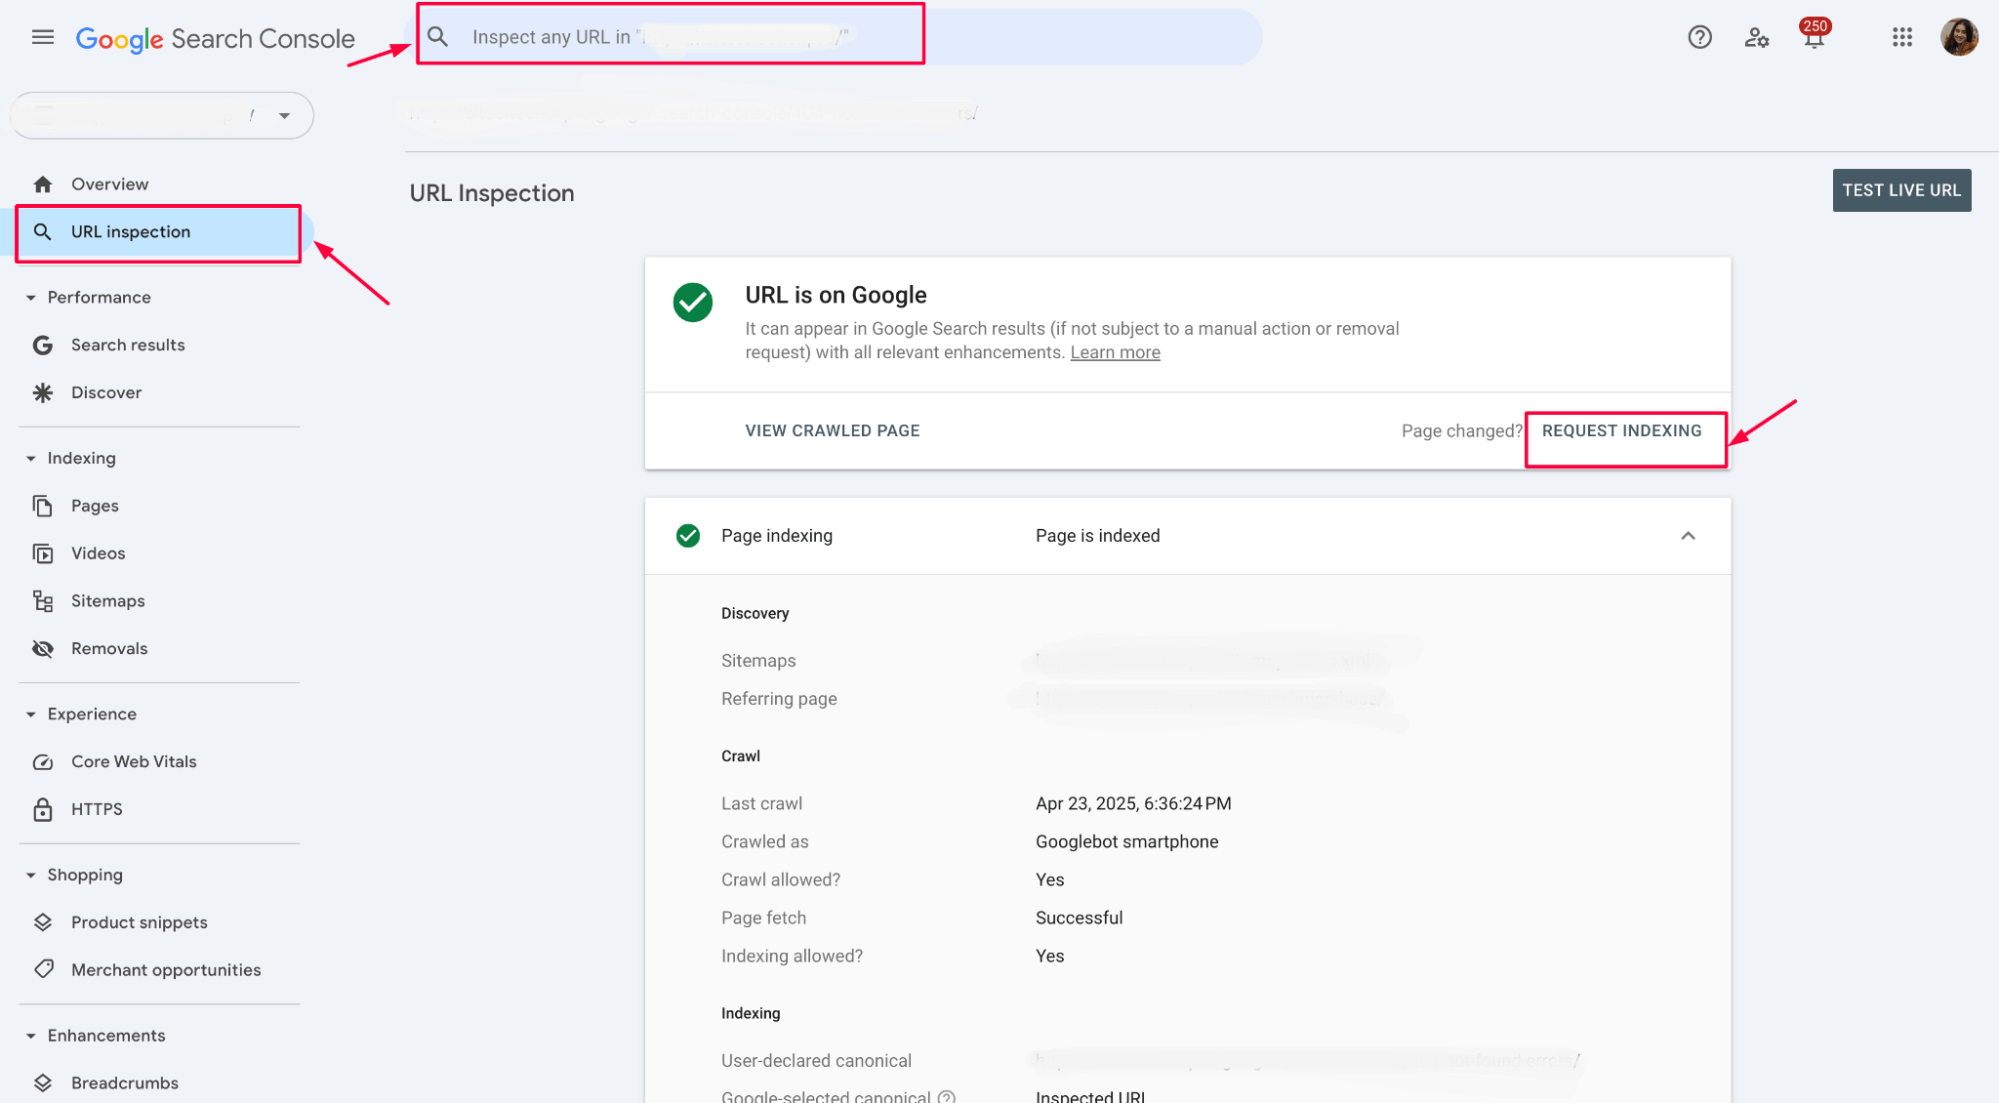
Task: Collapse the Performance section
Action: pyautogui.click(x=31, y=298)
